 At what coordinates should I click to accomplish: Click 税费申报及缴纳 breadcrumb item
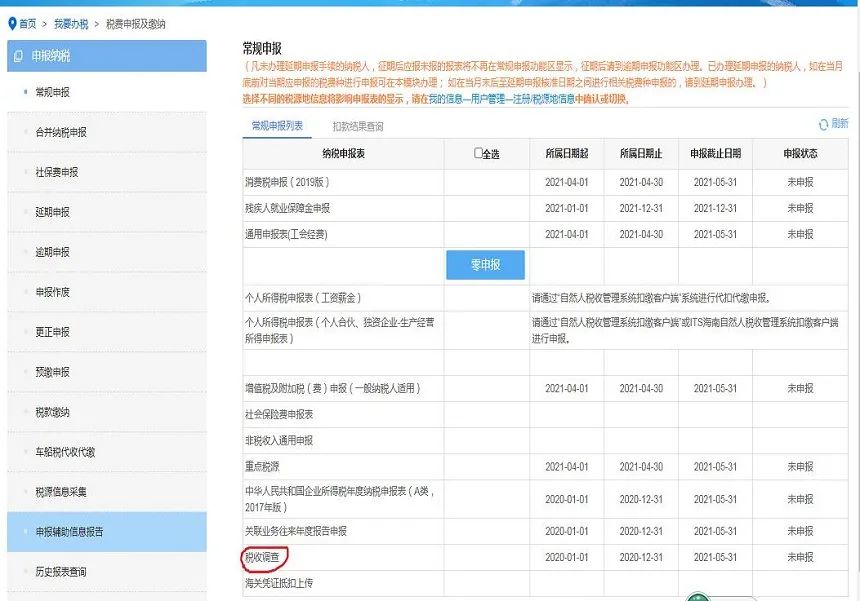[135, 24]
